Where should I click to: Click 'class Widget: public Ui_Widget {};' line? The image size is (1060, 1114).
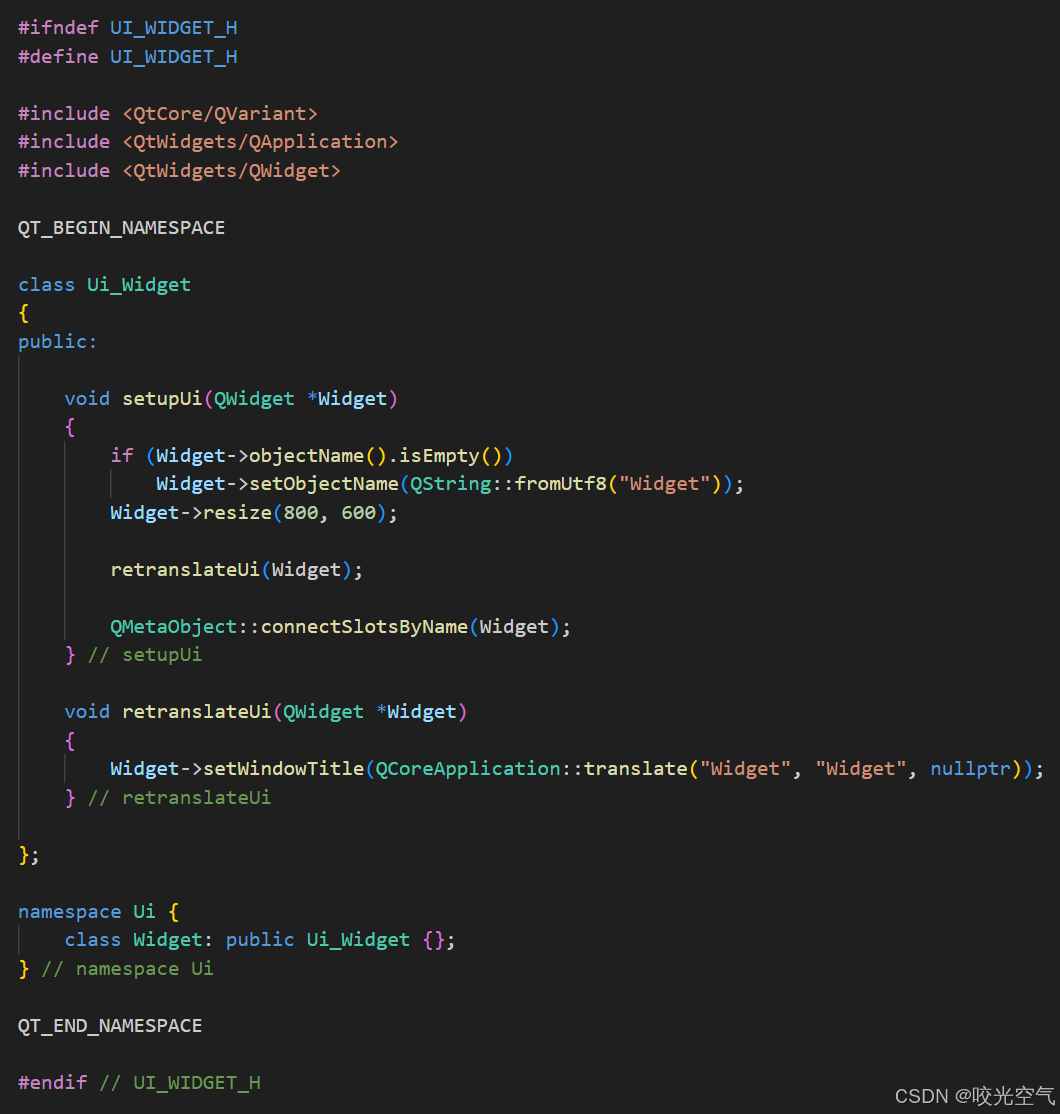pyautogui.click(x=260, y=940)
